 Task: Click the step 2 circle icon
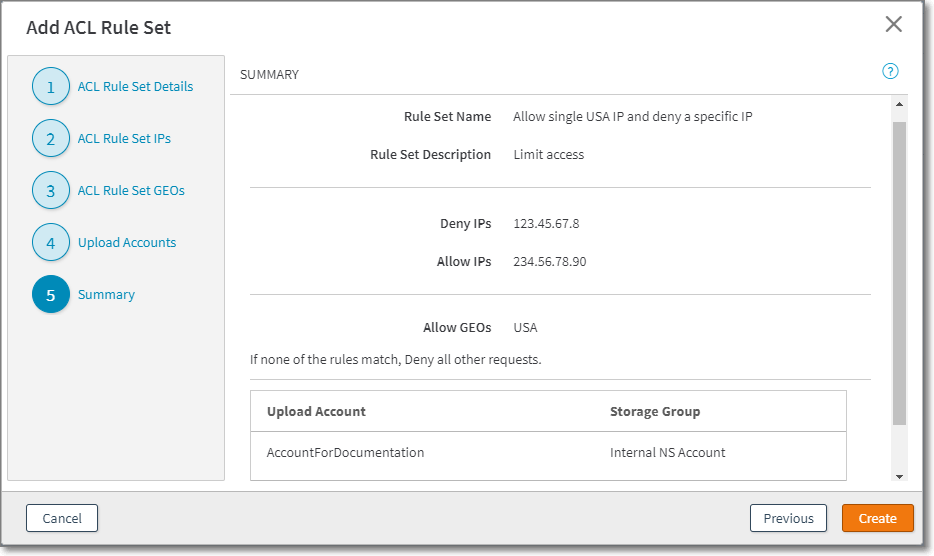click(x=51, y=139)
